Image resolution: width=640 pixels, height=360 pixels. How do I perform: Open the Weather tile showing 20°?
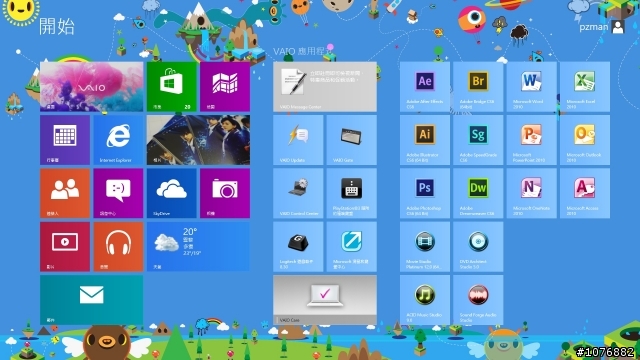[198, 247]
